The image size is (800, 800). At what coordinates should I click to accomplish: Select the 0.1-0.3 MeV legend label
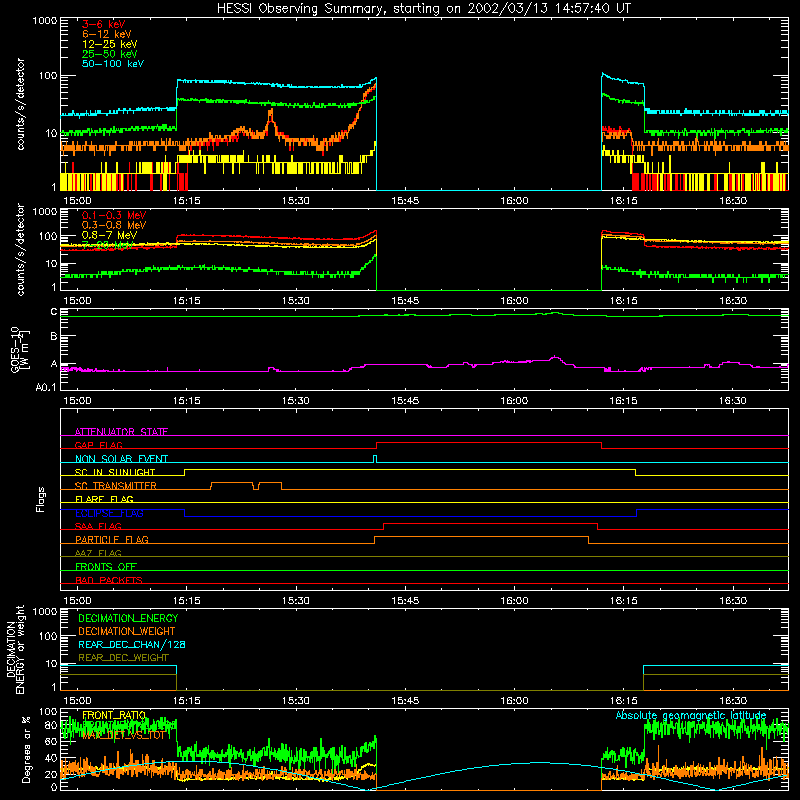click(114, 215)
